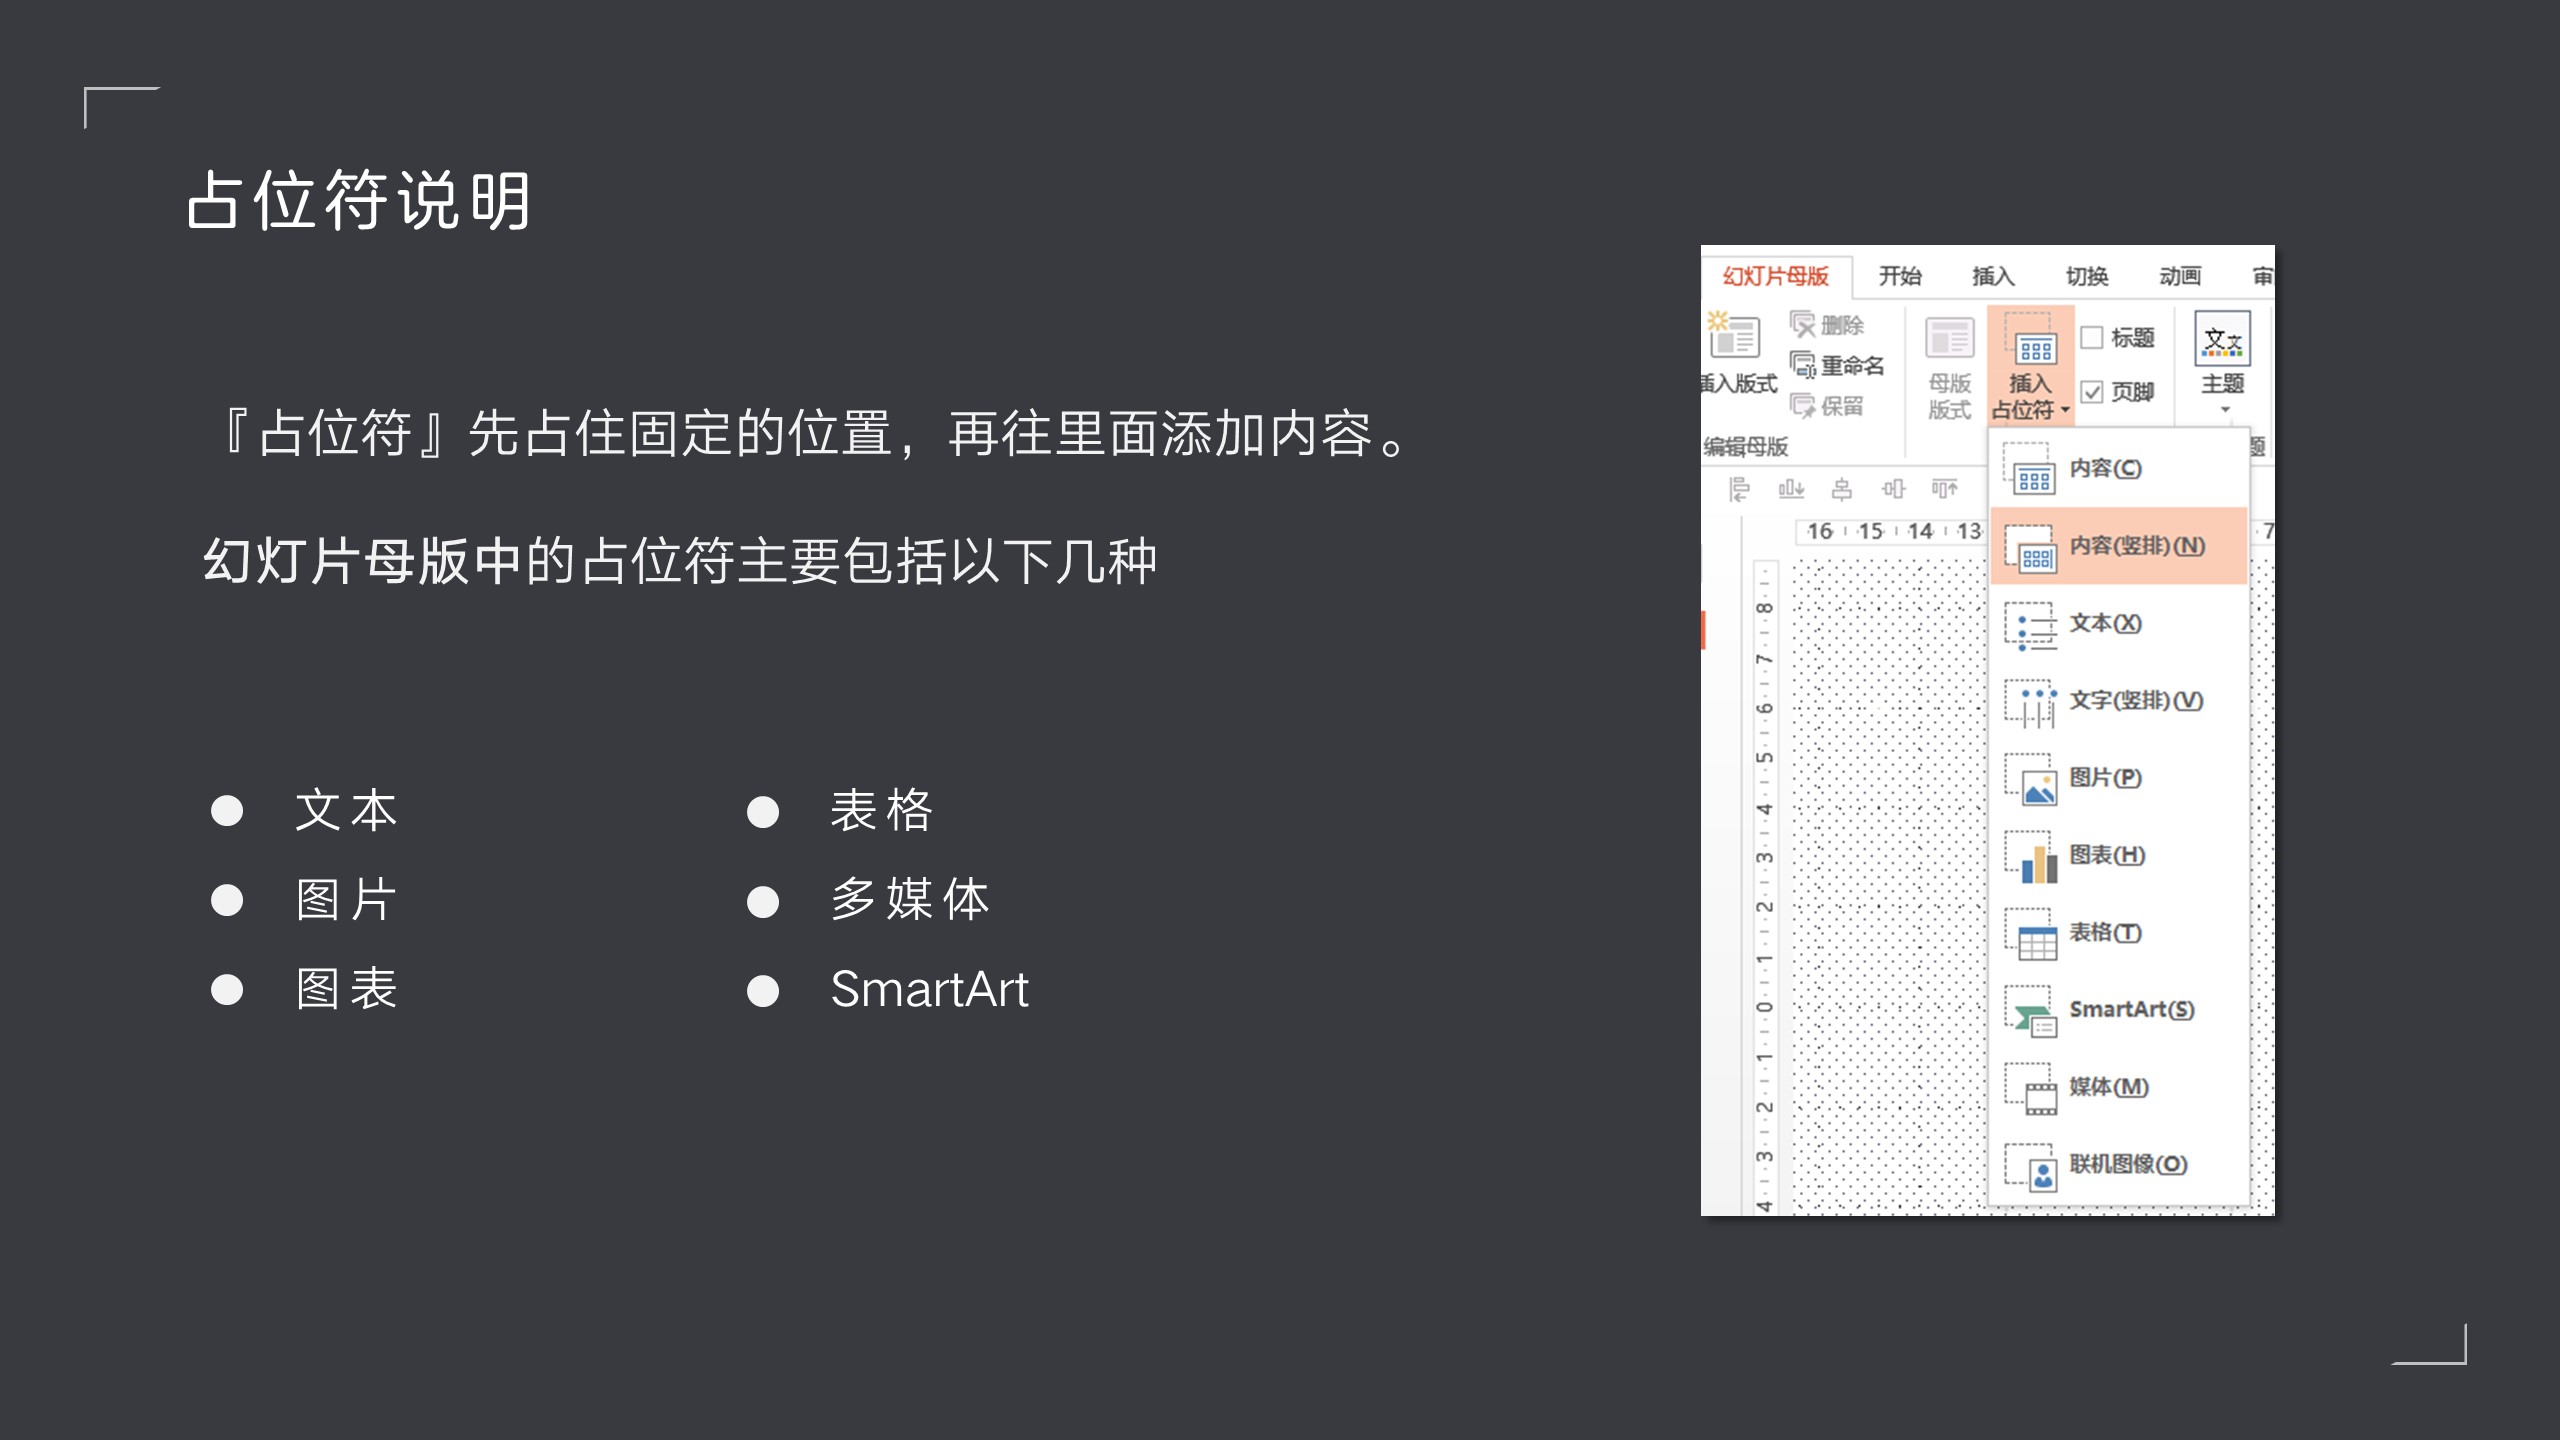Uncheck the 页脚 footer checkbox
This screenshot has height=1440, width=2560.
click(2091, 392)
